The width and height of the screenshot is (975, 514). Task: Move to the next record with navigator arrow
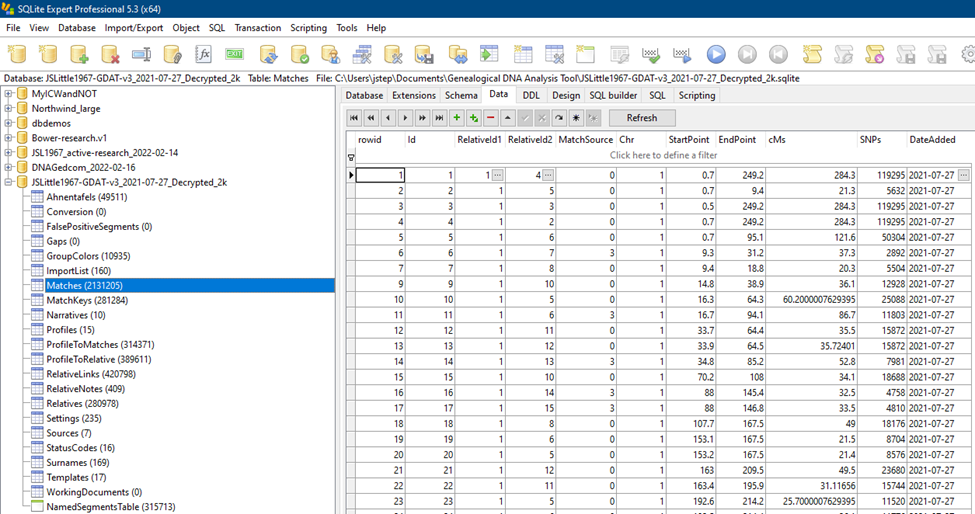click(x=405, y=118)
